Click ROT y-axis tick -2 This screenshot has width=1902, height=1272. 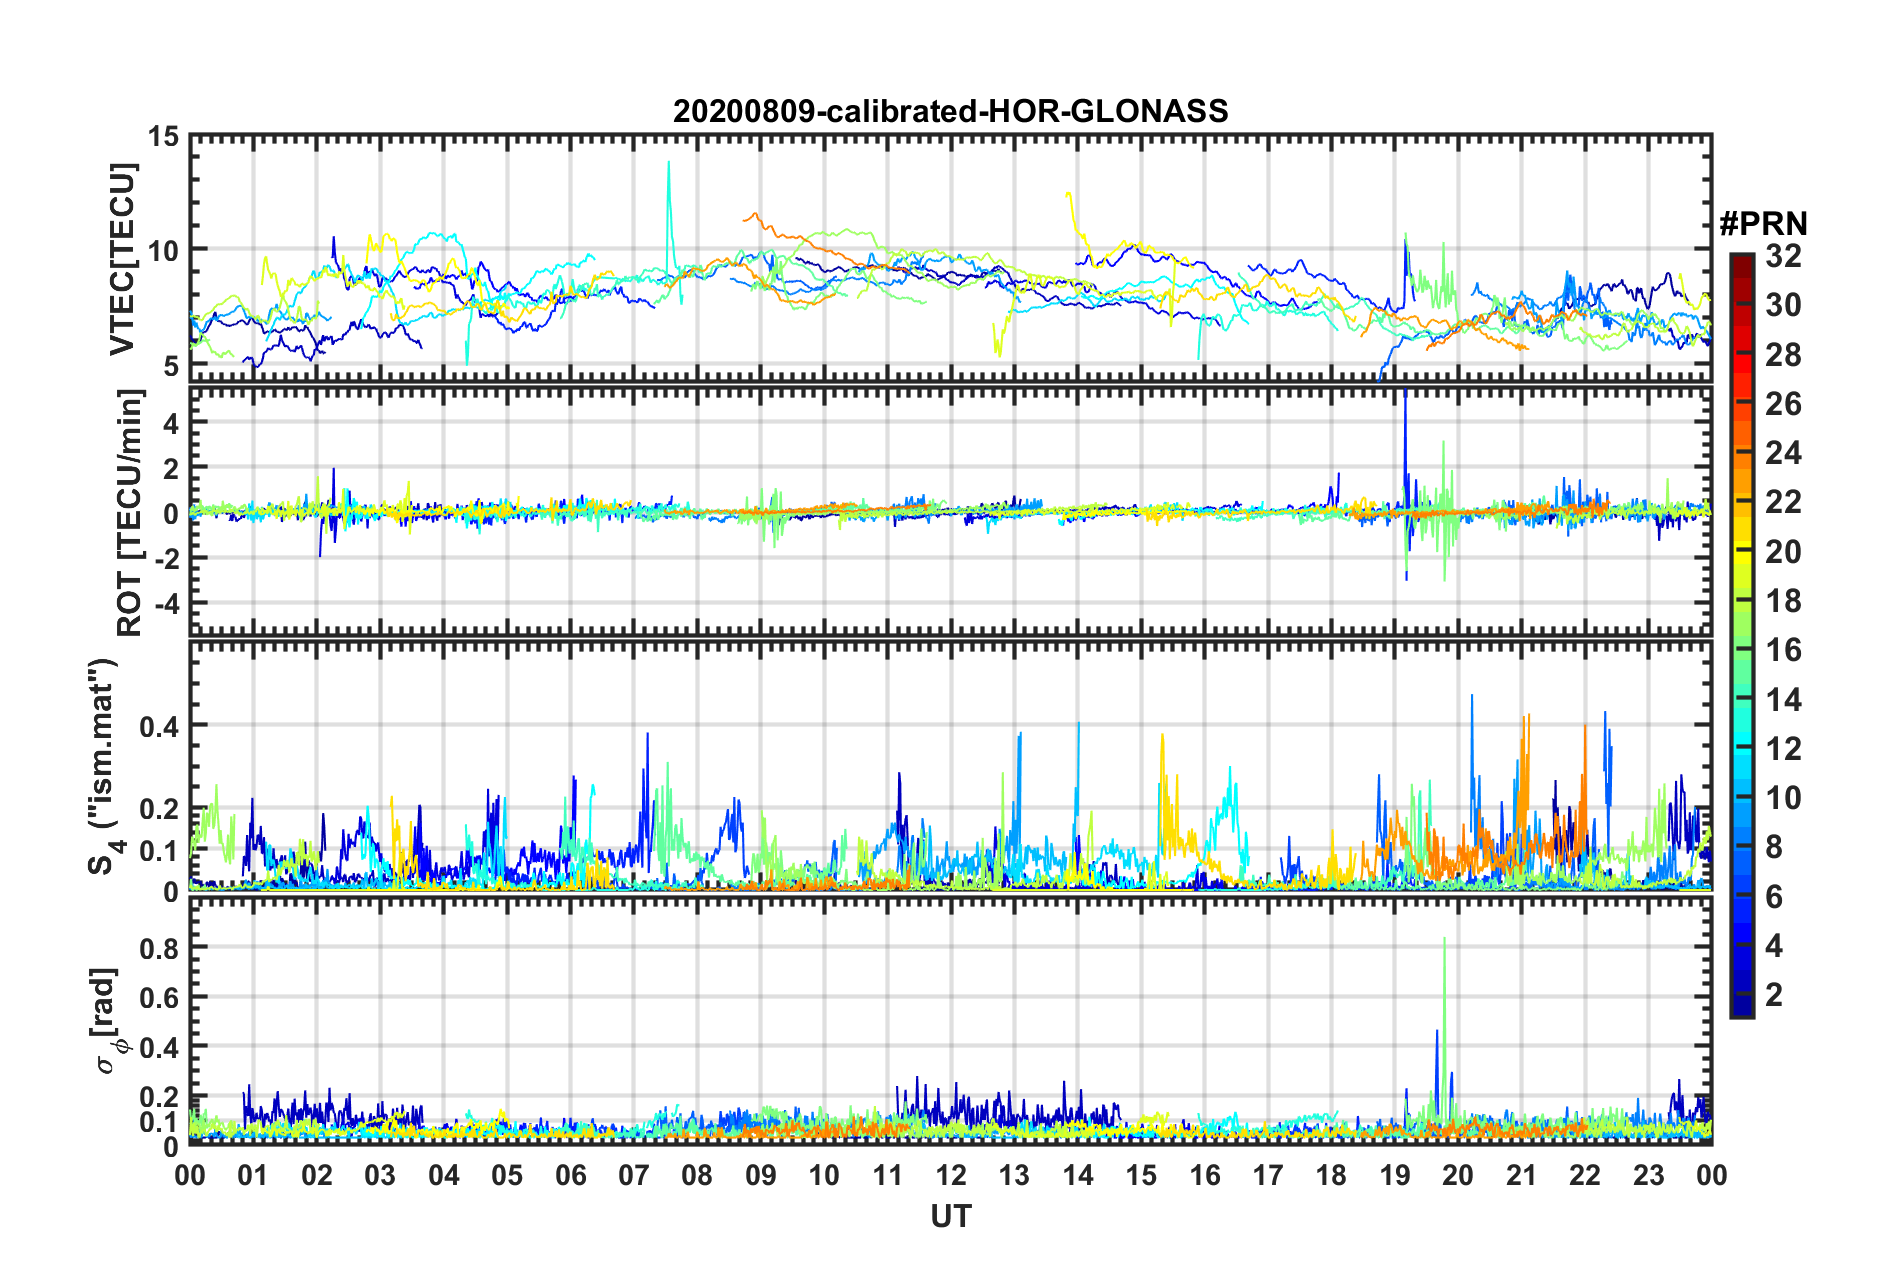pyautogui.click(x=165, y=558)
